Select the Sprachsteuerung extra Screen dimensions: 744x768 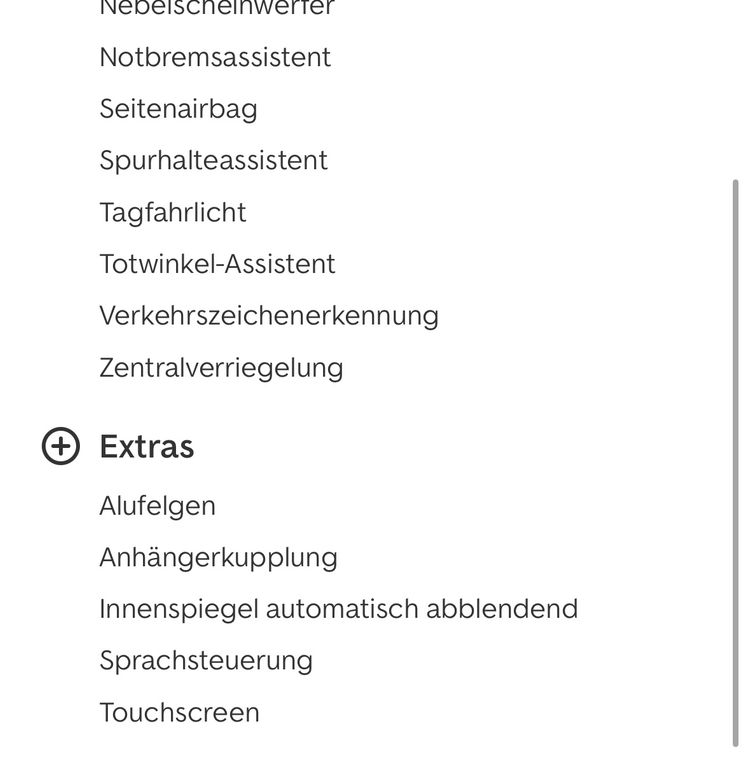coord(206,662)
